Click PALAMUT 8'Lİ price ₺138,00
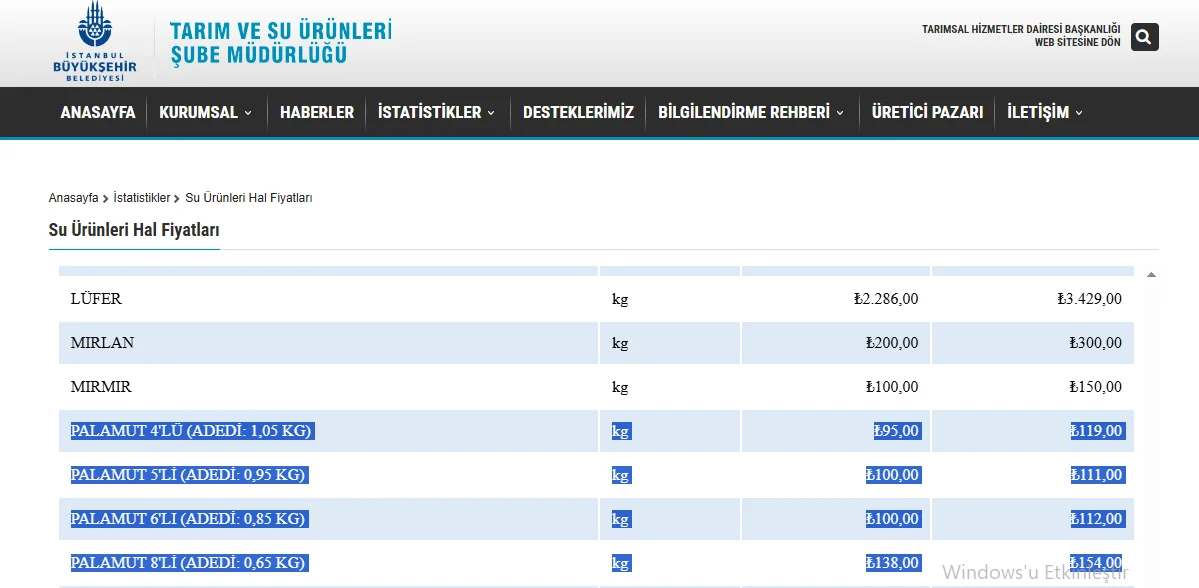 tap(893, 563)
